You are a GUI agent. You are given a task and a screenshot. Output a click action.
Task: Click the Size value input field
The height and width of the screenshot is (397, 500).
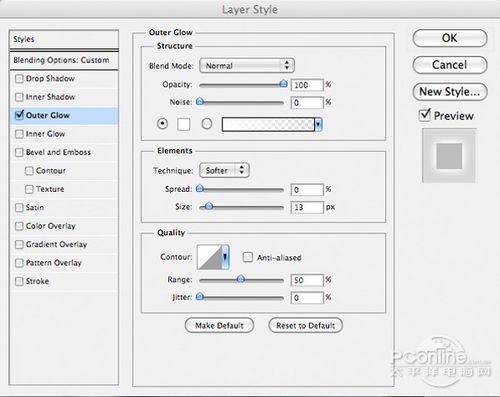click(x=307, y=207)
